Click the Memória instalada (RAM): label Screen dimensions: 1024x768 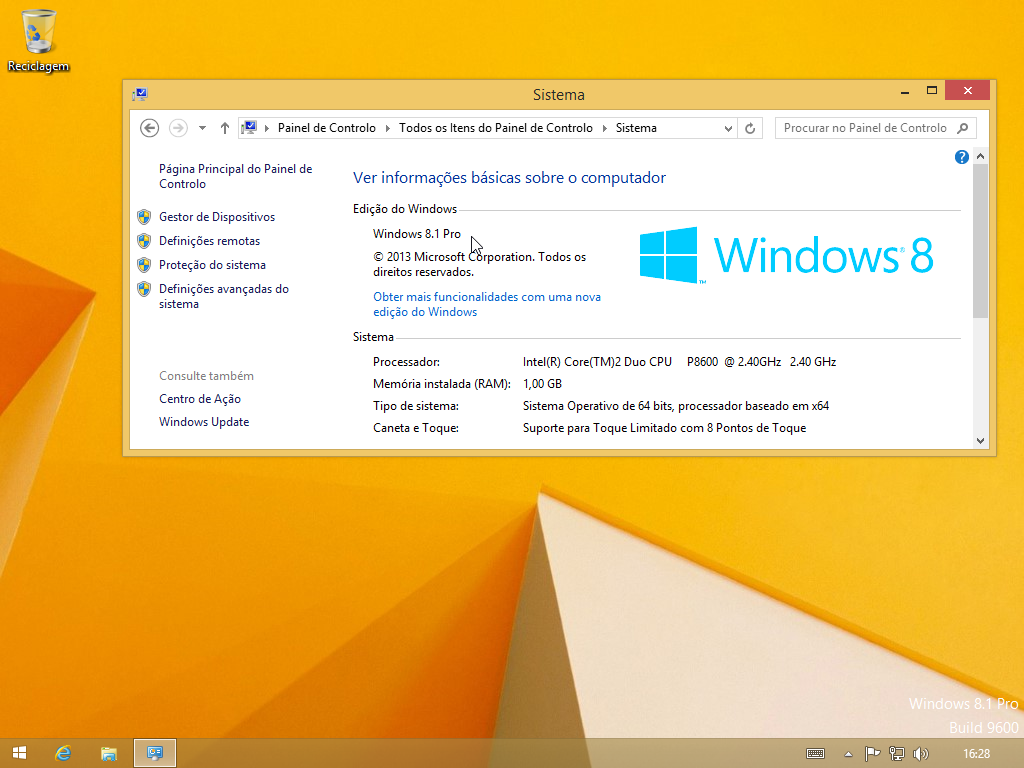pyautogui.click(x=441, y=384)
